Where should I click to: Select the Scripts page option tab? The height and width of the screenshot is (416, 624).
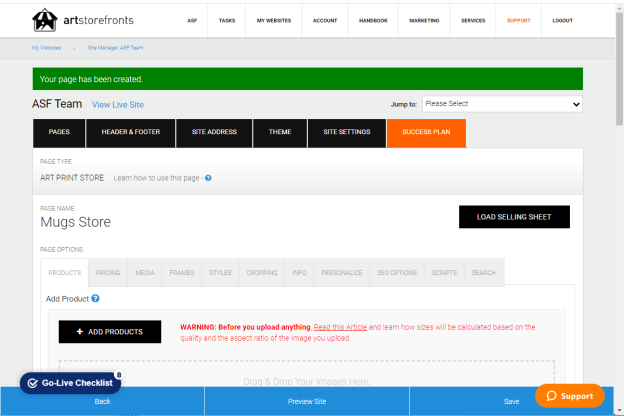[444, 273]
